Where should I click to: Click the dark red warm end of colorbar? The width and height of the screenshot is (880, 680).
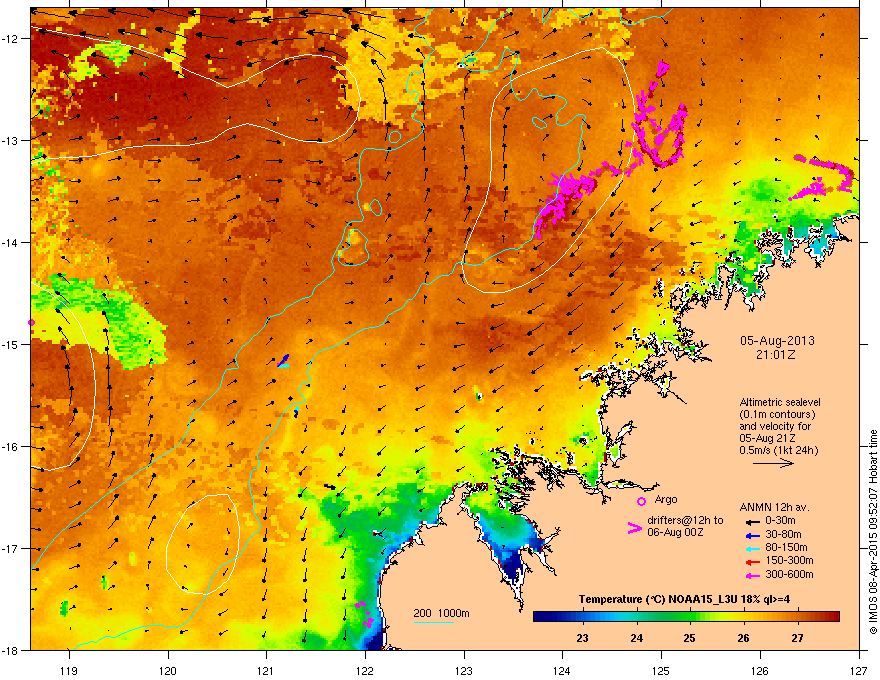(x=833, y=617)
